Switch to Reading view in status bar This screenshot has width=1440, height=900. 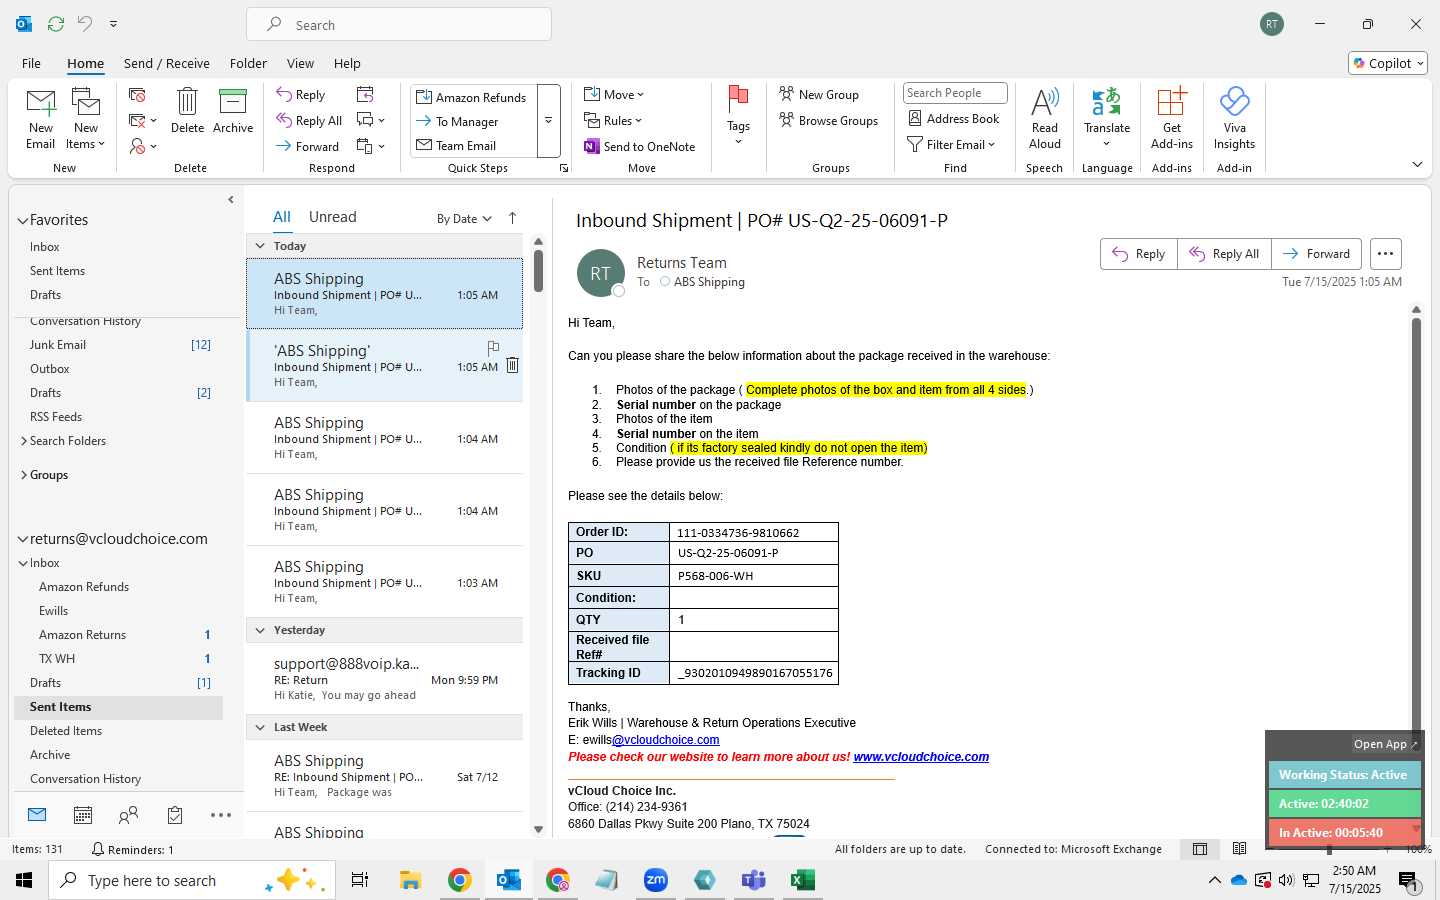point(1239,849)
